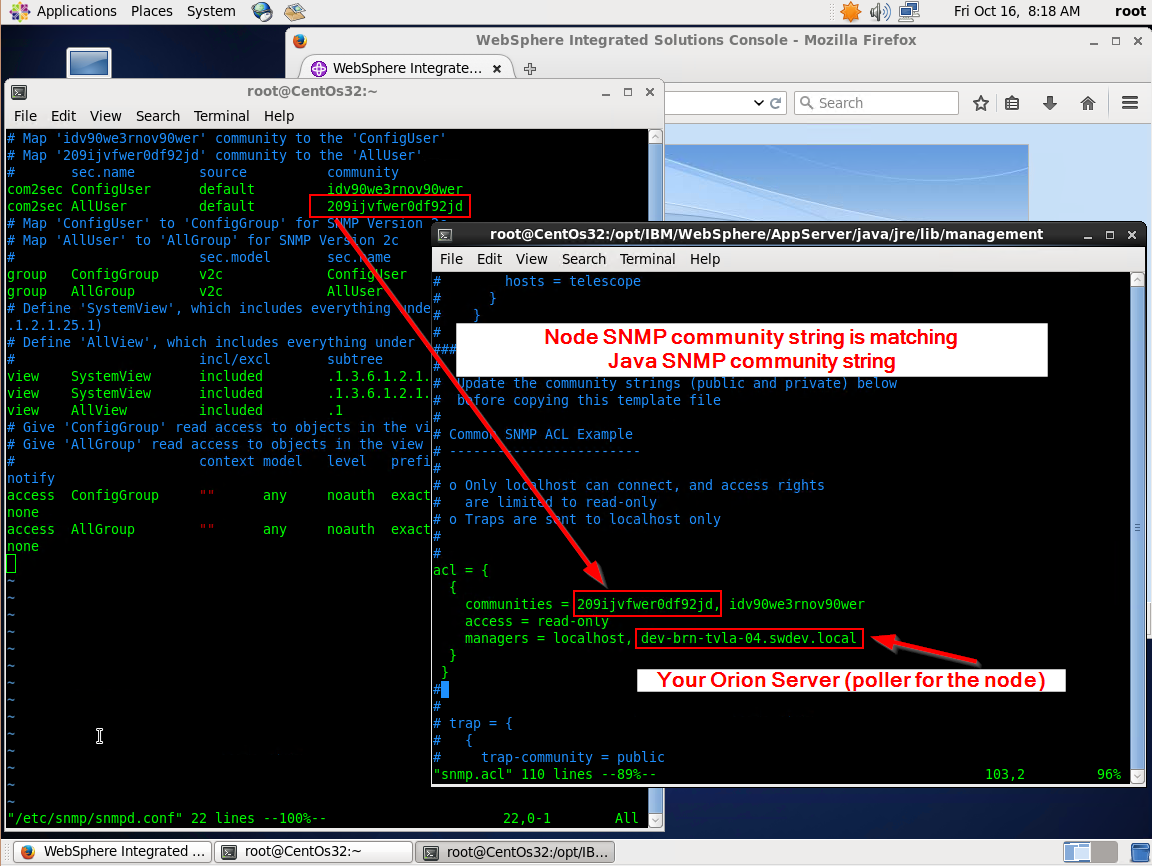The width and height of the screenshot is (1152, 866).
Task: Launch web browser from panel globe icon
Action: pos(262,11)
